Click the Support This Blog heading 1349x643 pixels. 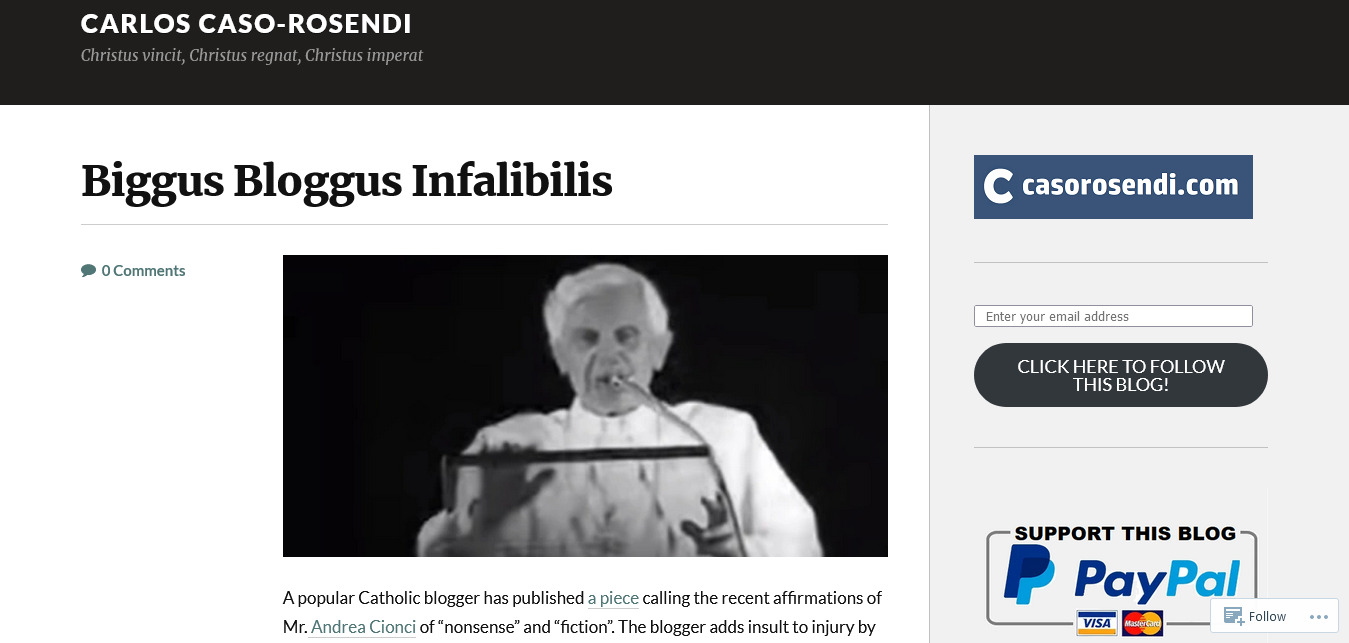tap(1125, 533)
